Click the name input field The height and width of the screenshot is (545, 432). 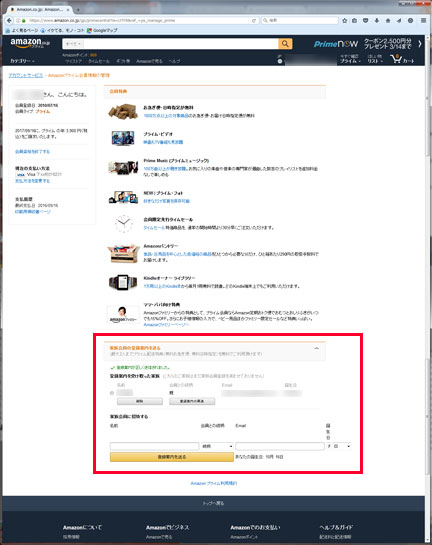(155, 446)
